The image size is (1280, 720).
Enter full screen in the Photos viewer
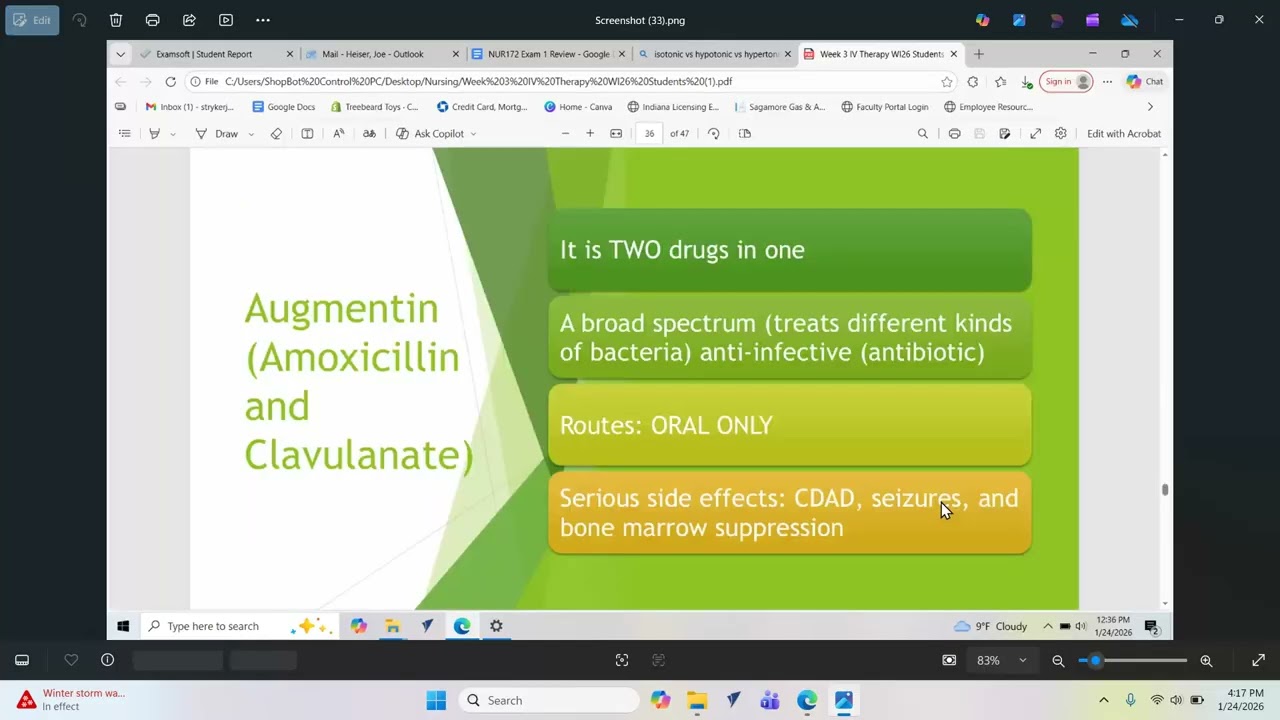click(1258, 660)
